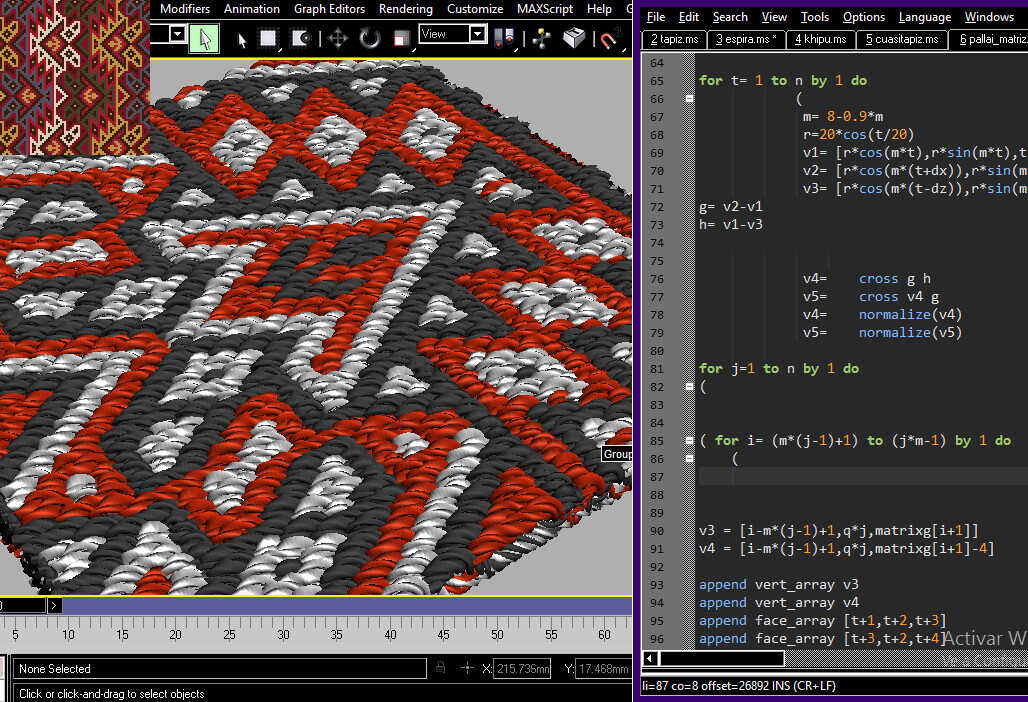Open the editor View menu
The image size is (1028, 702).
774,17
